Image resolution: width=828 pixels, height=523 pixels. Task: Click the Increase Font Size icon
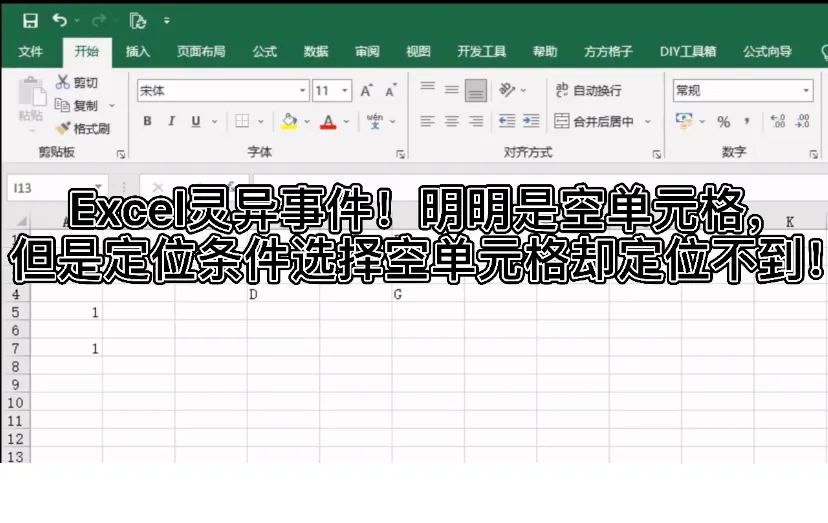point(366,90)
